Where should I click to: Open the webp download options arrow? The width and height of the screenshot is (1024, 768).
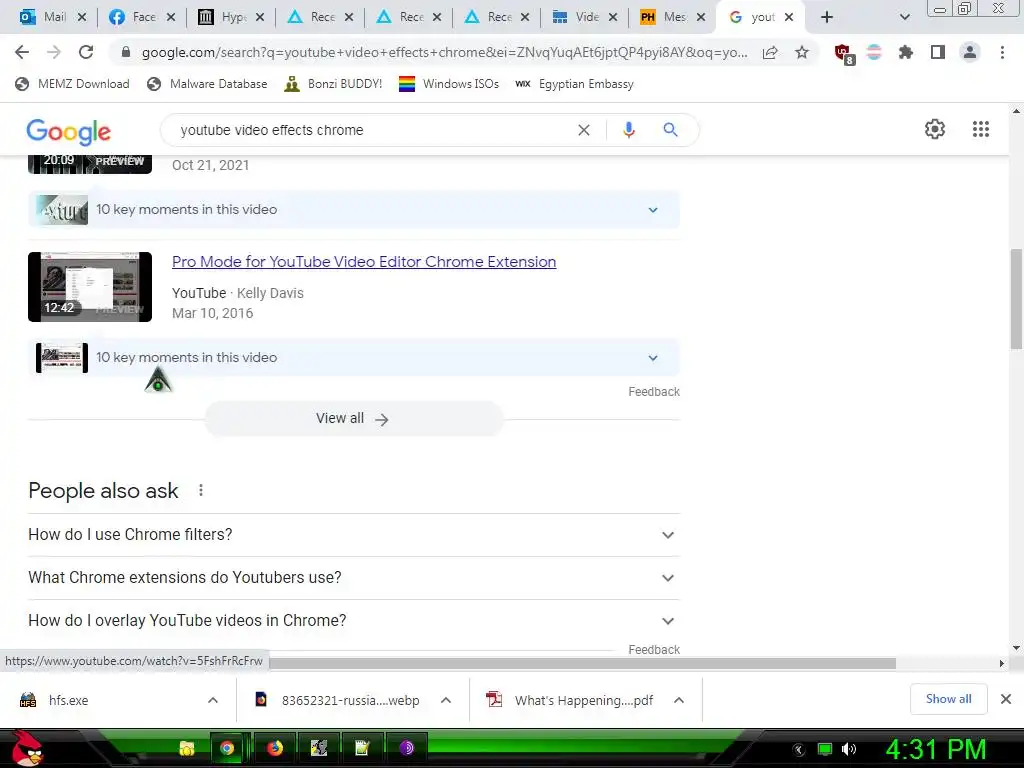[446, 700]
